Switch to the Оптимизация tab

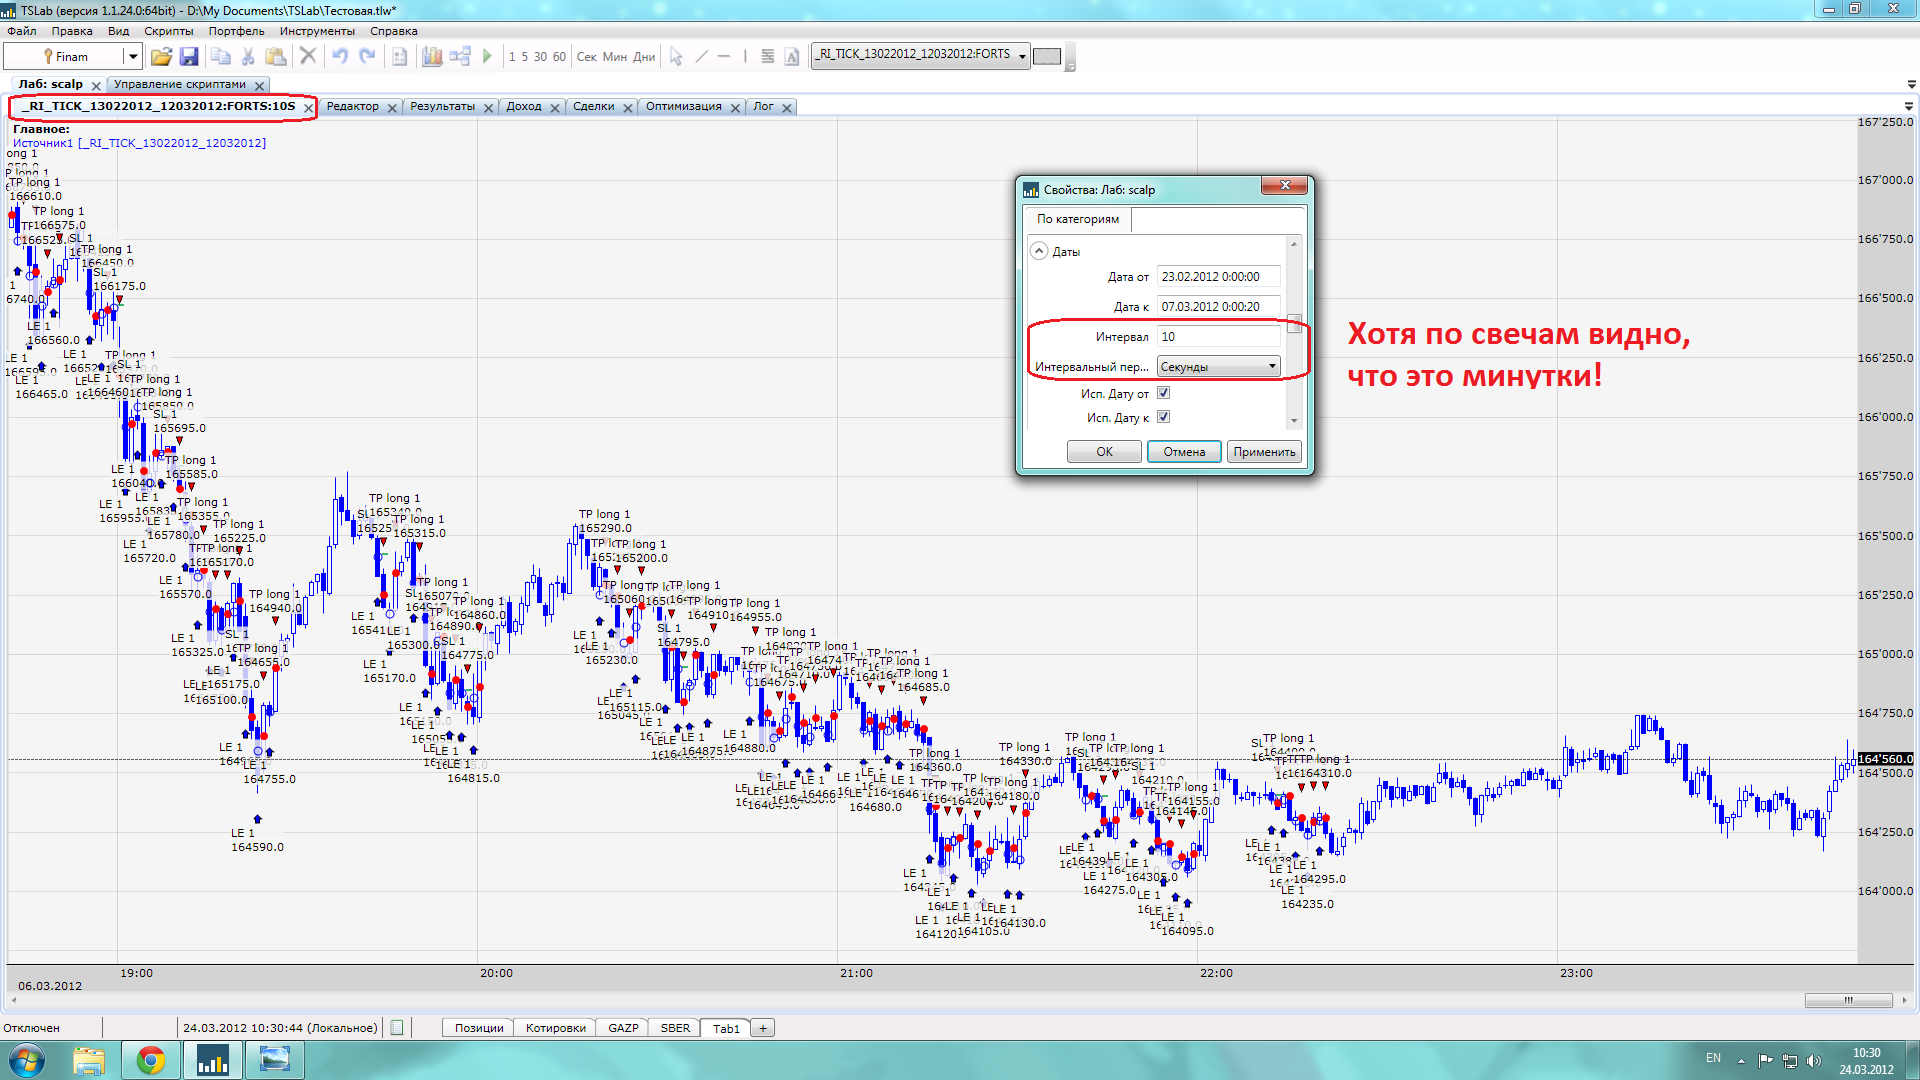[x=683, y=107]
